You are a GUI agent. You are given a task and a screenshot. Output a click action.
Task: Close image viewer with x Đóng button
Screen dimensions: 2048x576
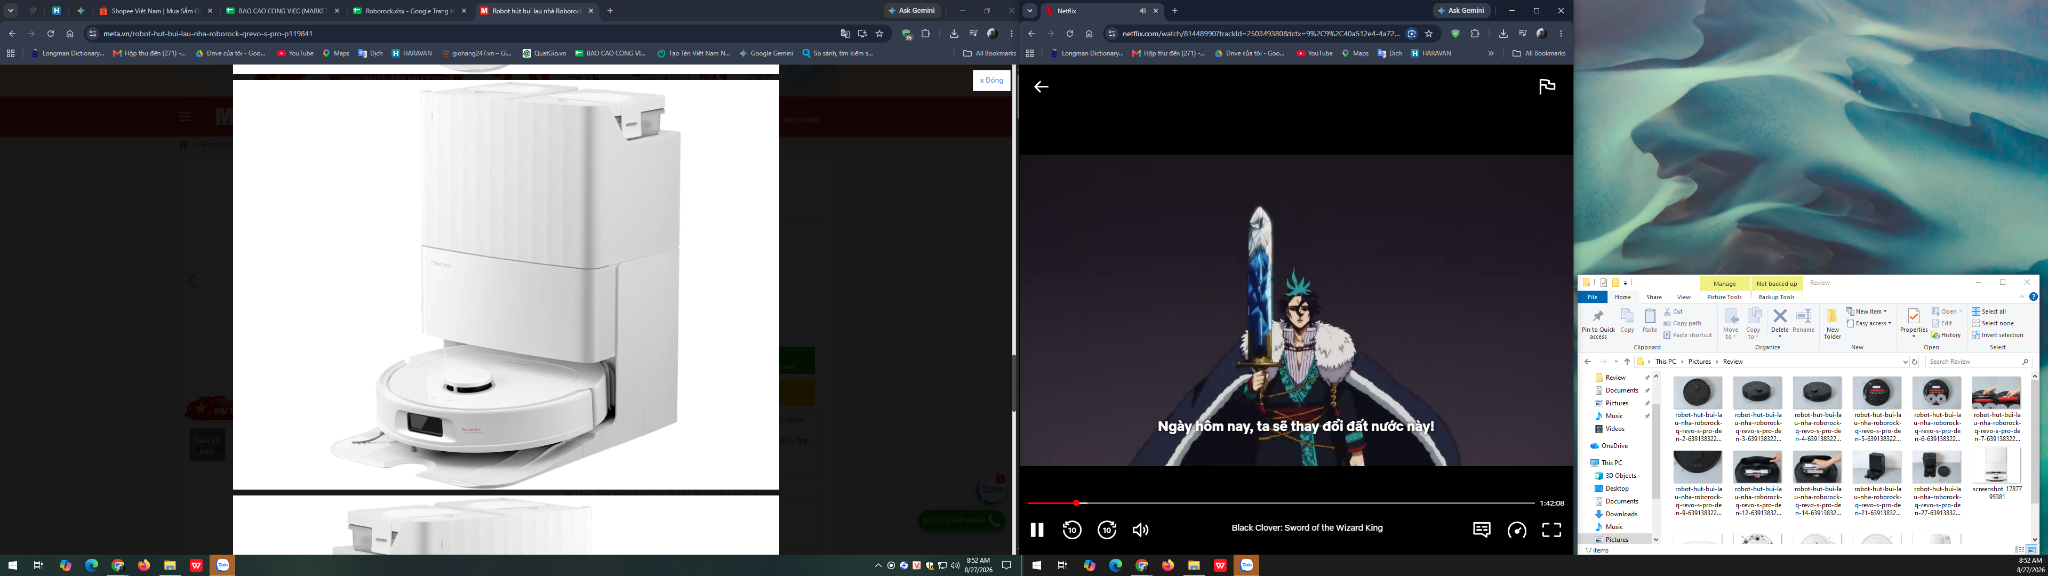(x=991, y=80)
